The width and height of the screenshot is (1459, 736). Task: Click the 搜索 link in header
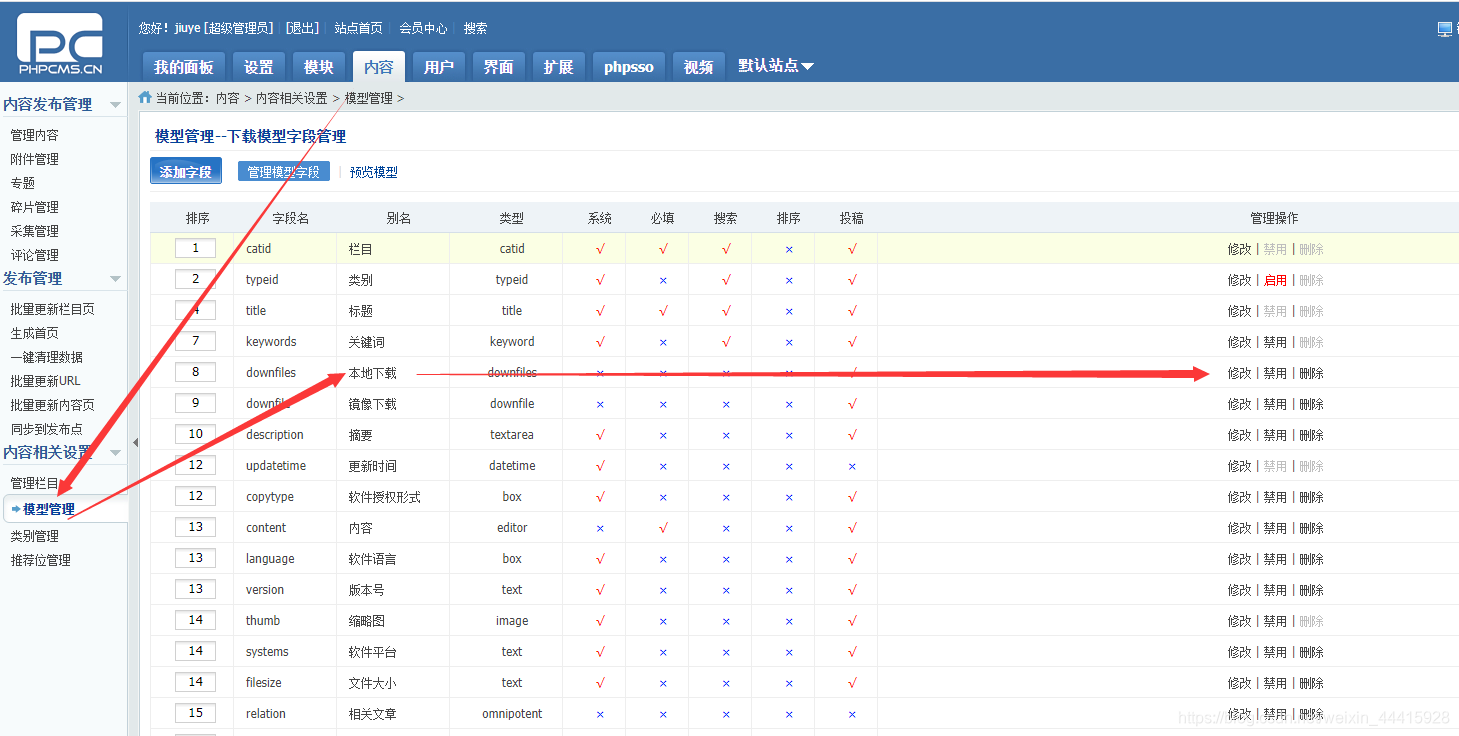(x=476, y=28)
